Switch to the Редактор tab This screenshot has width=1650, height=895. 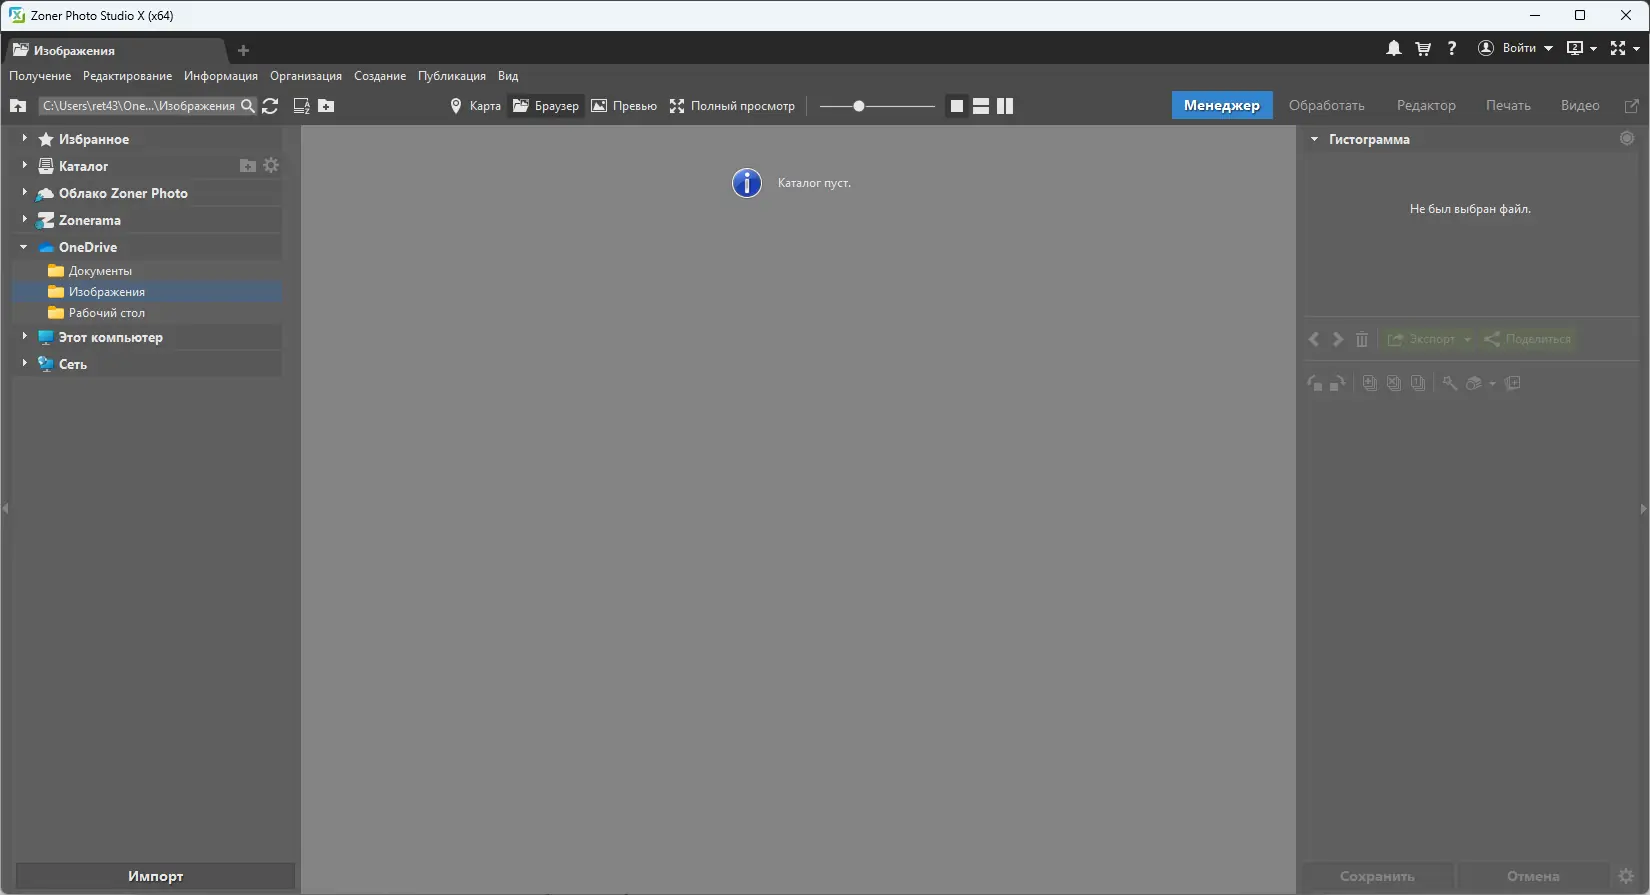click(1426, 106)
